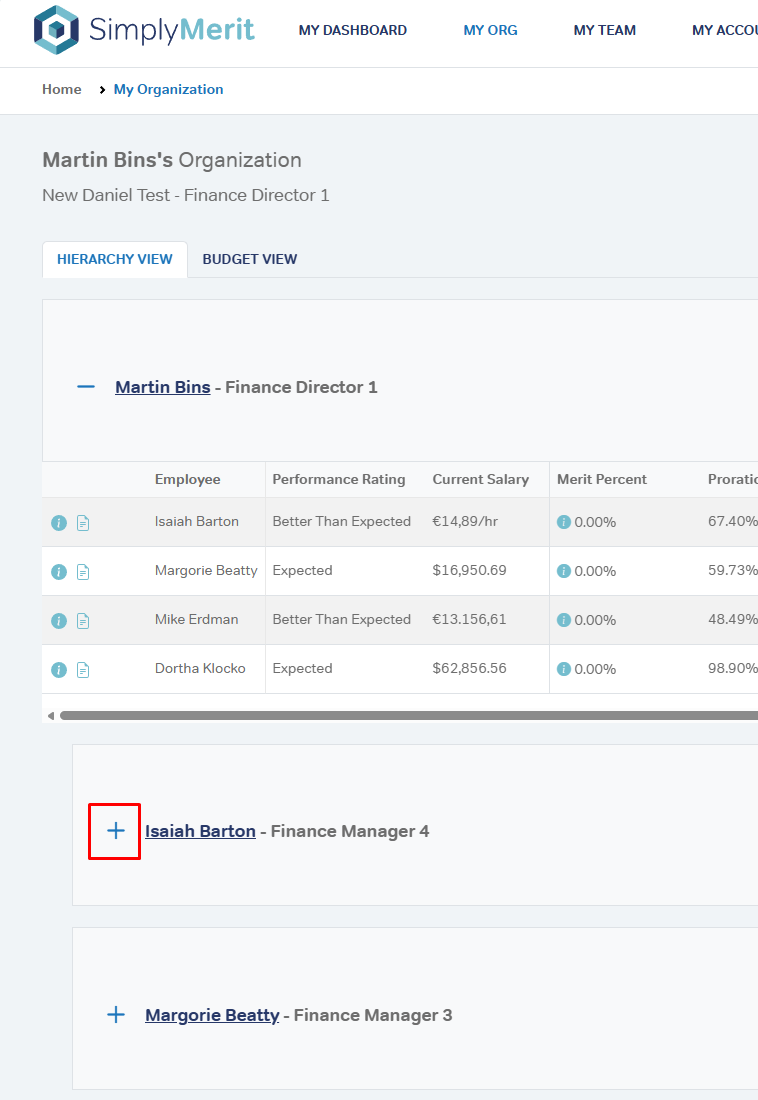This screenshot has width=758, height=1100.
Task: Collapse Martin Bins Finance Director section
Action: (86, 387)
